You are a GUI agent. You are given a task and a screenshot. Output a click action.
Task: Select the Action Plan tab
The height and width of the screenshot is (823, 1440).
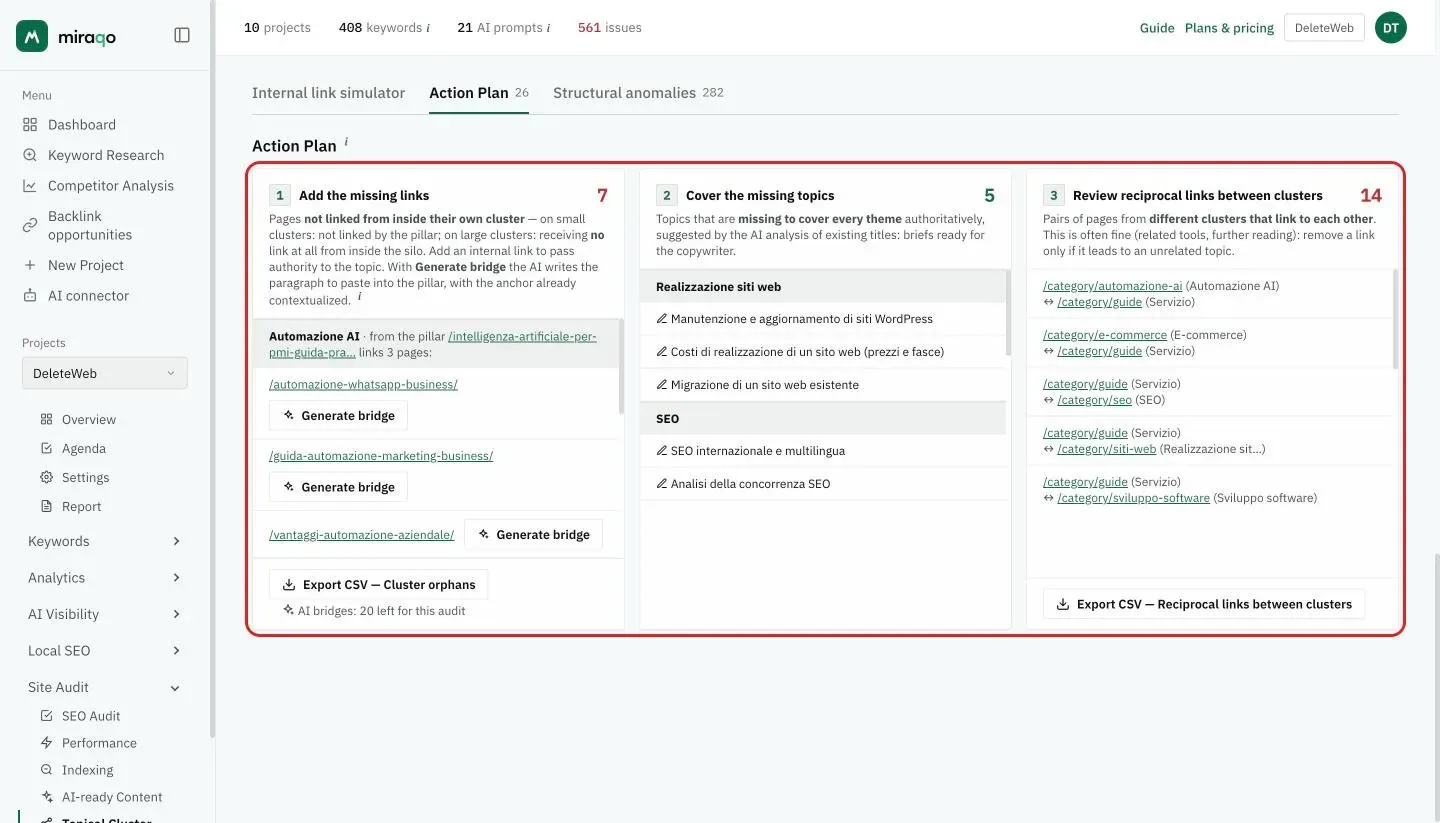coord(479,93)
